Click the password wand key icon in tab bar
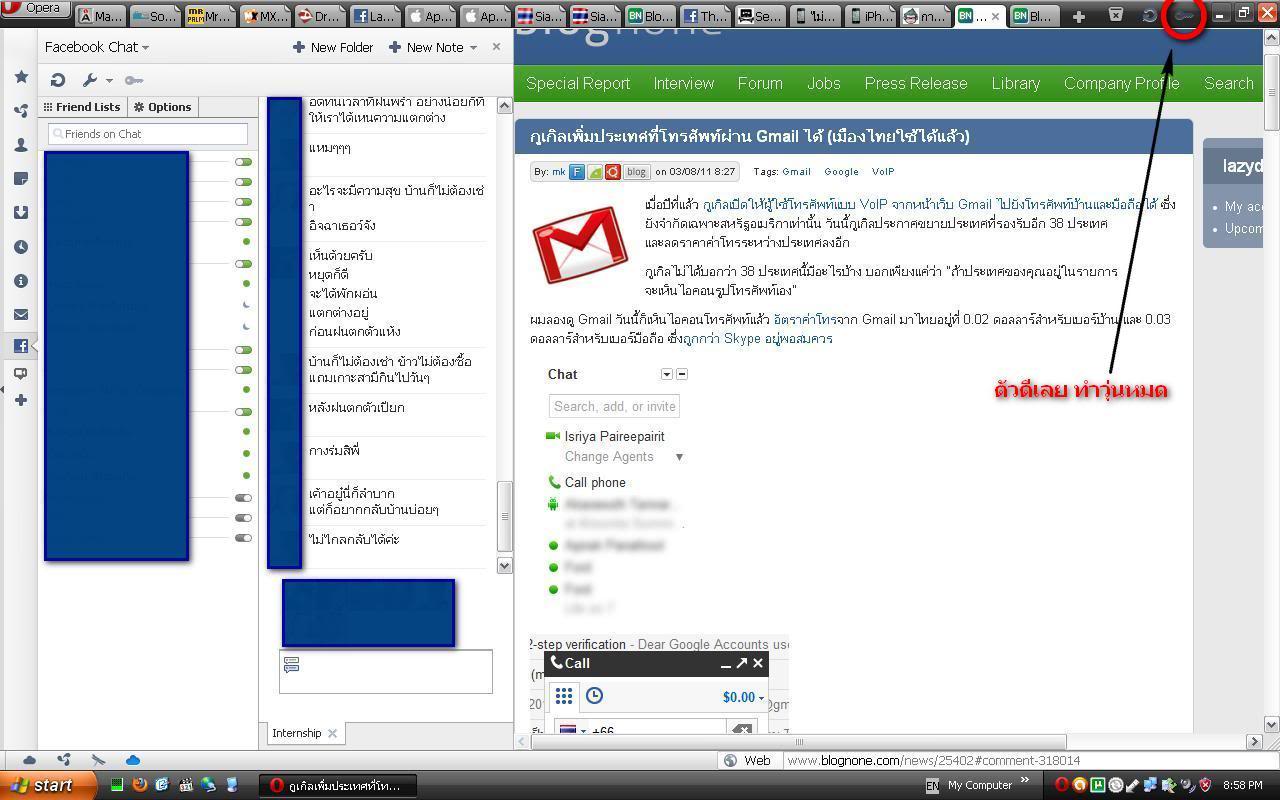This screenshot has width=1280, height=800. (1184, 15)
